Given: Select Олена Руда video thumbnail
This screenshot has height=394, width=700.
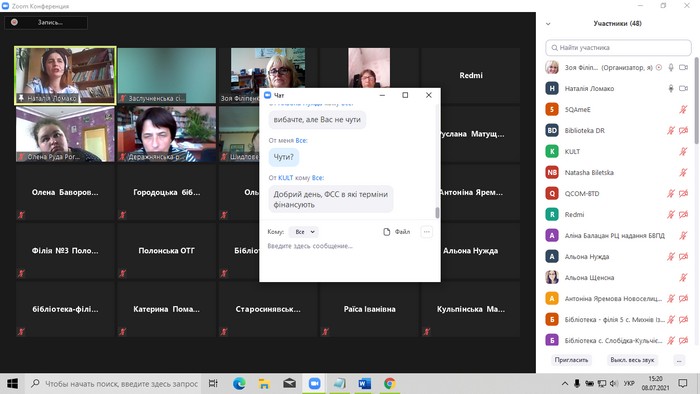Looking at the screenshot, I should (x=65, y=134).
